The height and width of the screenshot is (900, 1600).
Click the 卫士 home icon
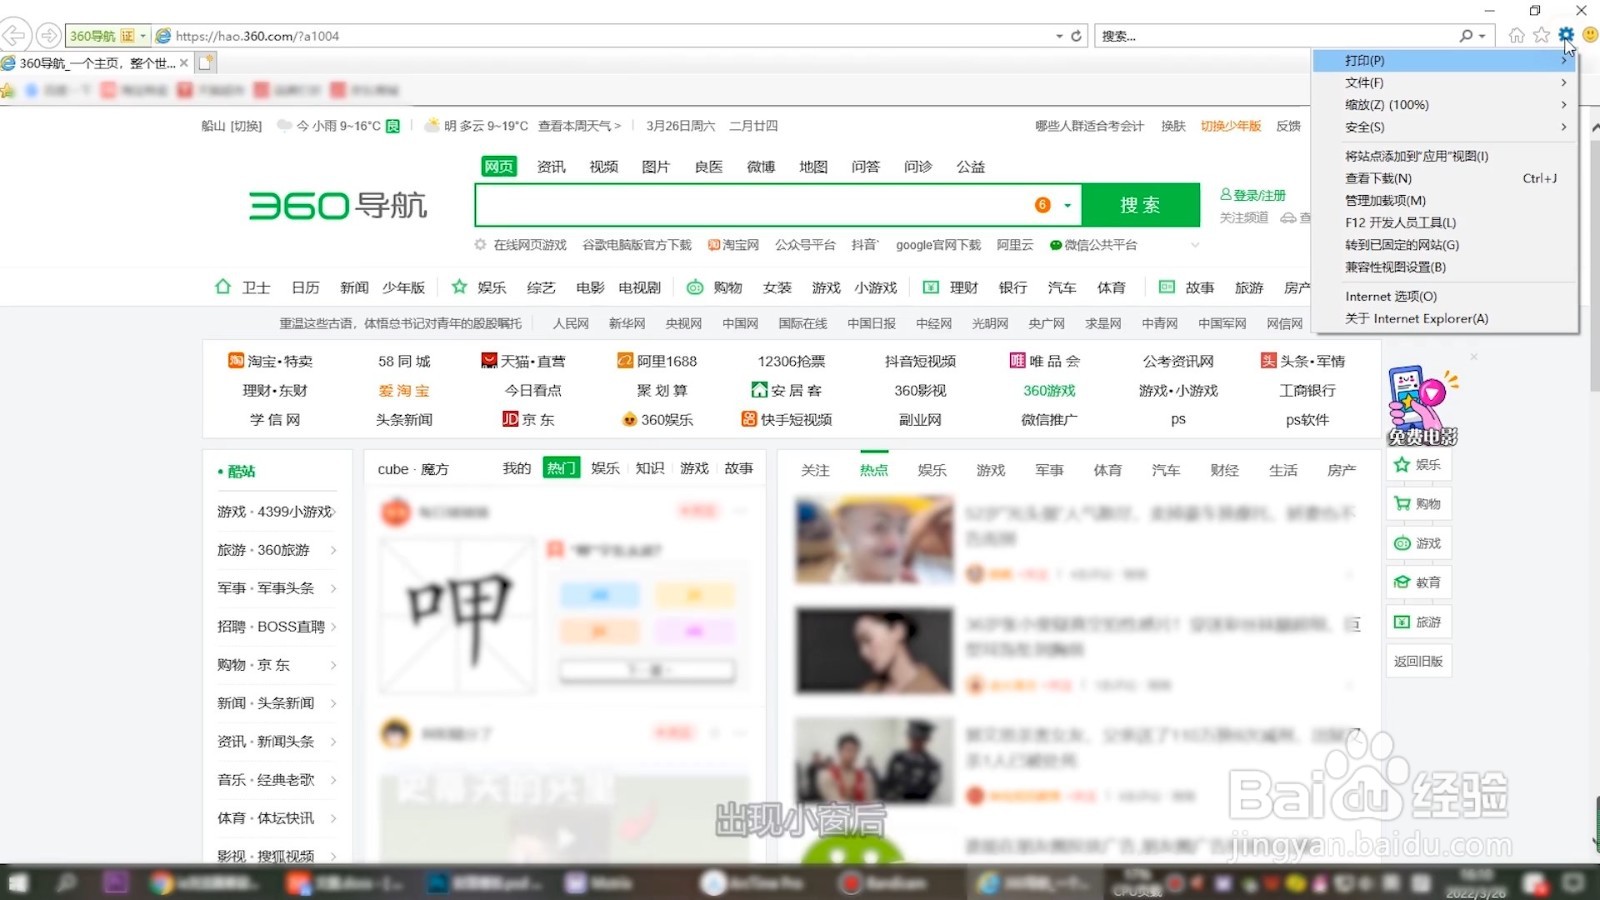pyautogui.click(x=223, y=287)
